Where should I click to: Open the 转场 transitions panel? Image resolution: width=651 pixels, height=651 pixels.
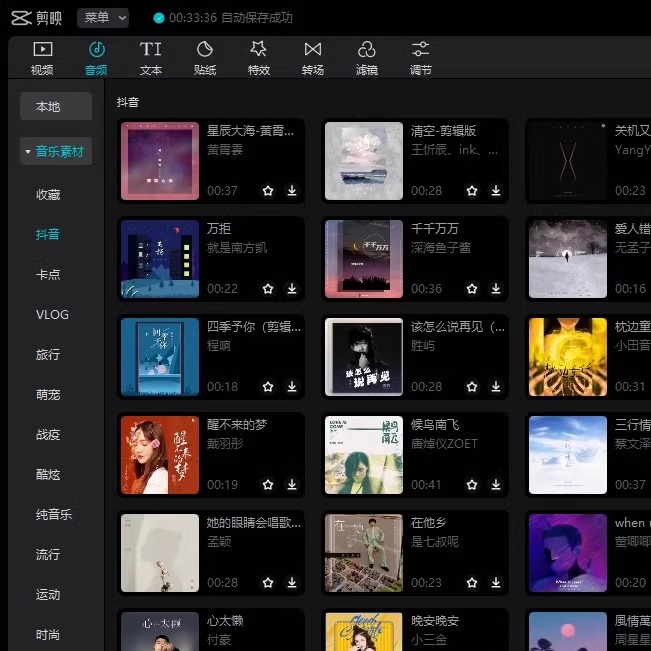(x=313, y=58)
